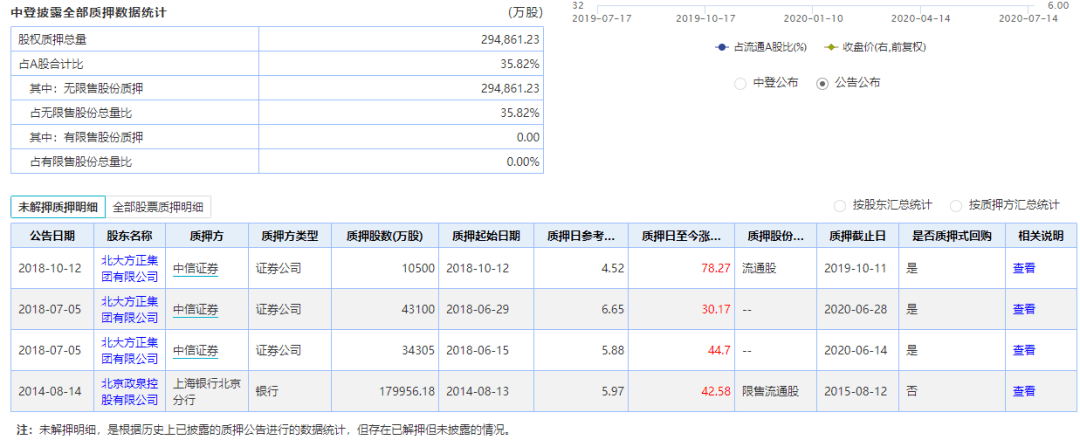Choose 按股东汇总统计 option
This screenshot has width=1080, height=440.
click(x=841, y=205)
